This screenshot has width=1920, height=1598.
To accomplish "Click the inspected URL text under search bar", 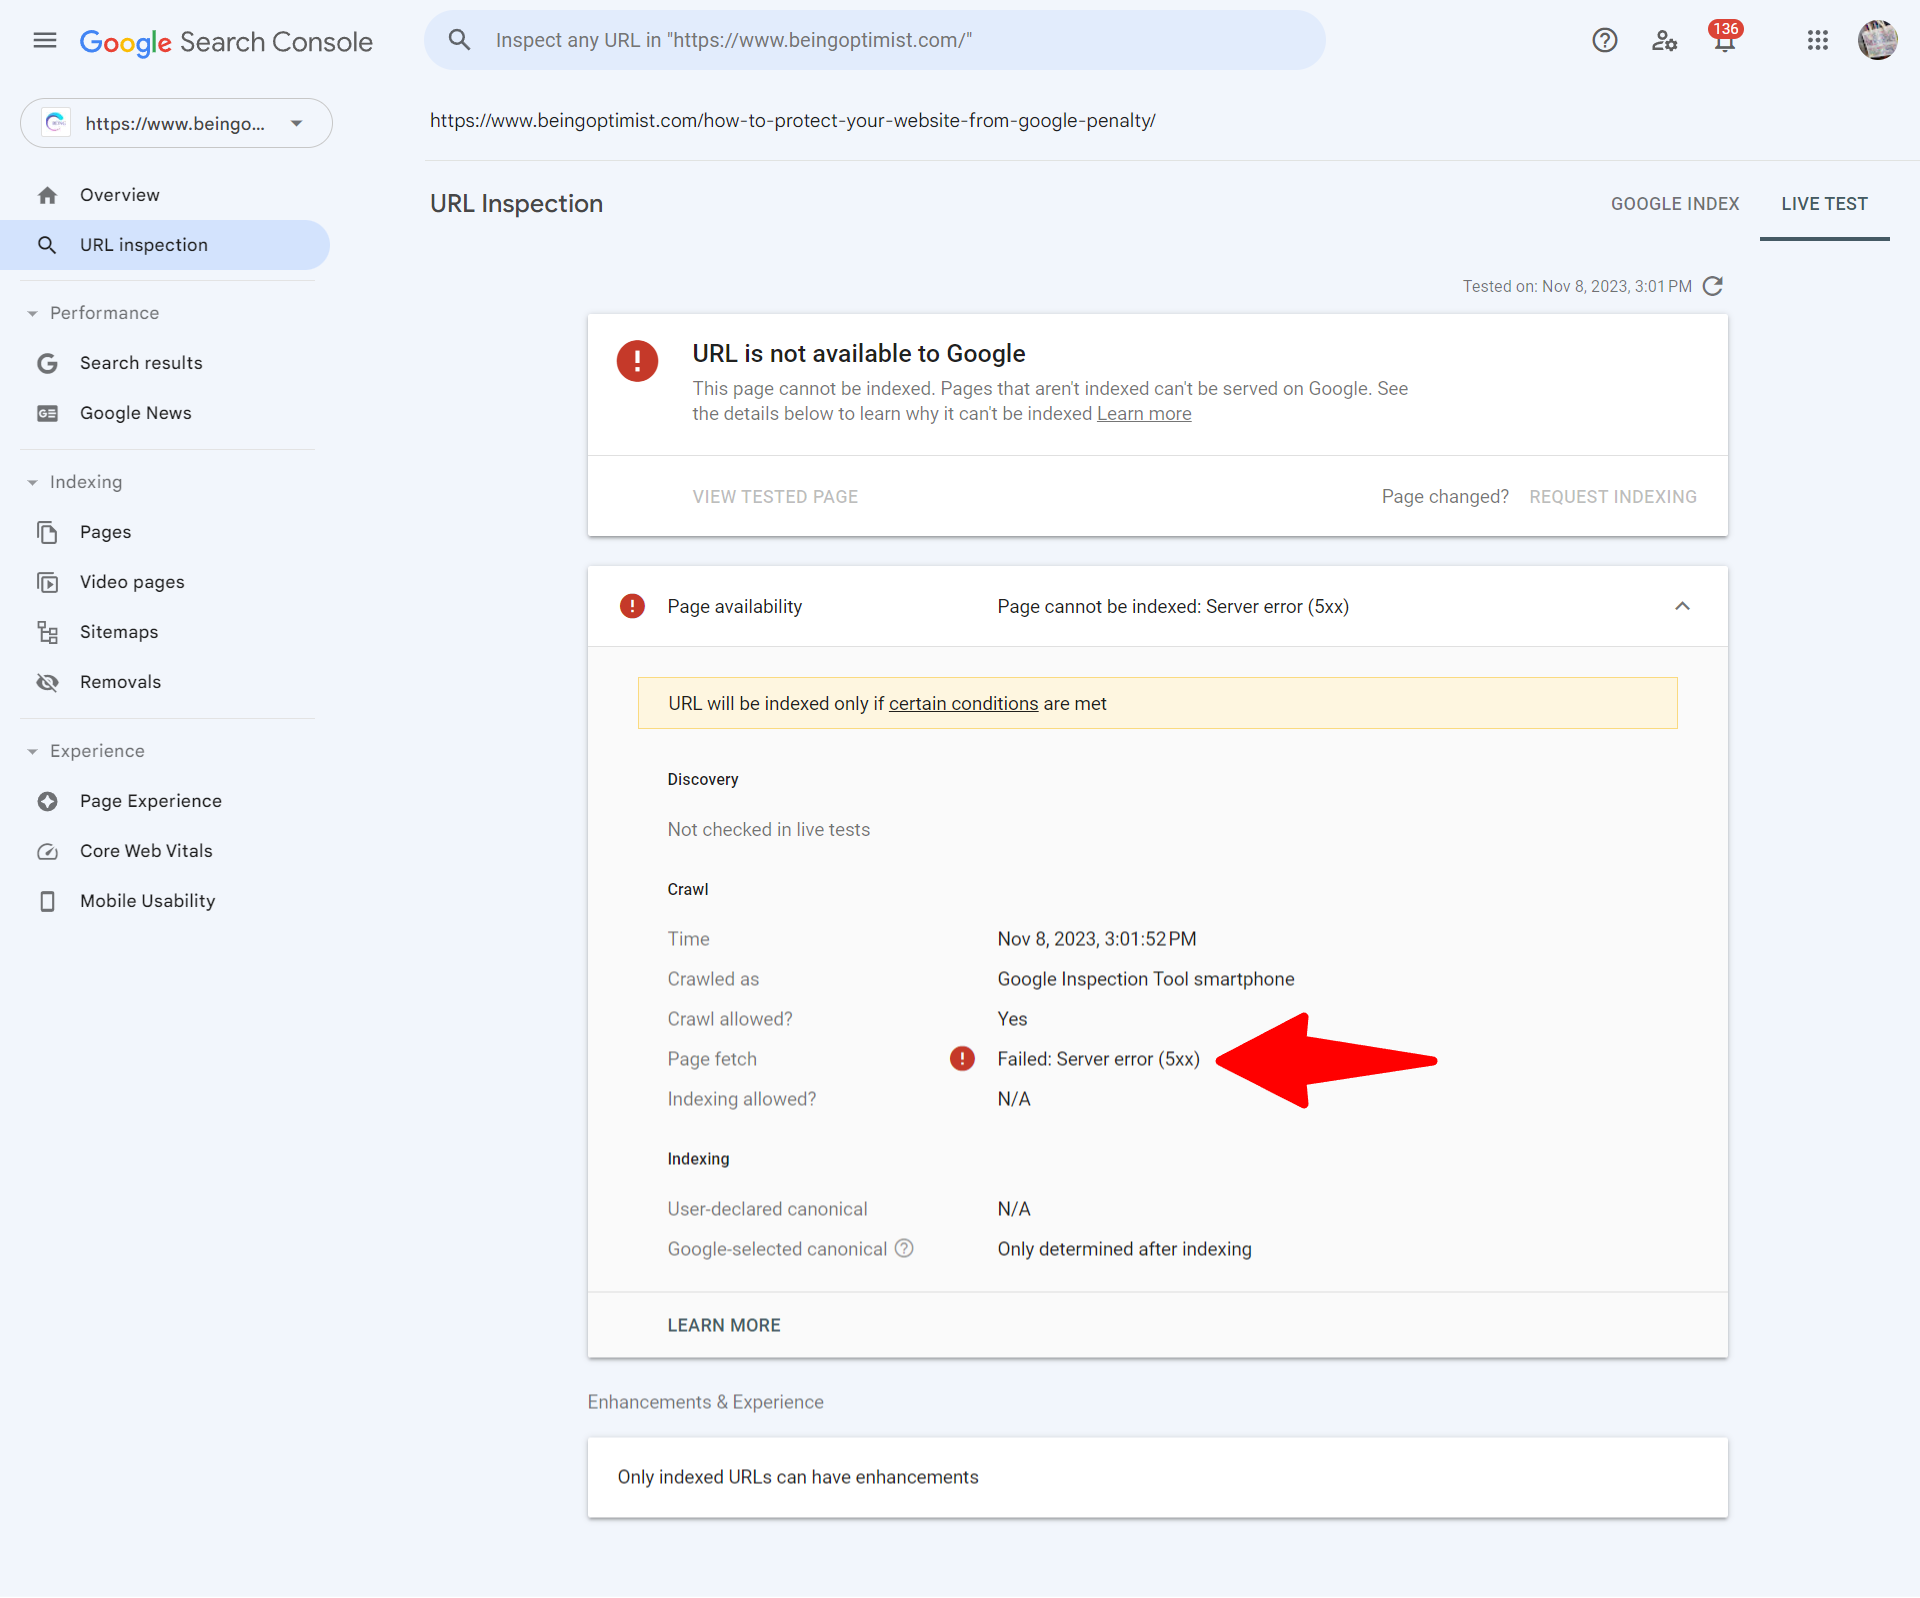I will pyautogui.click(x=792, y=121).
